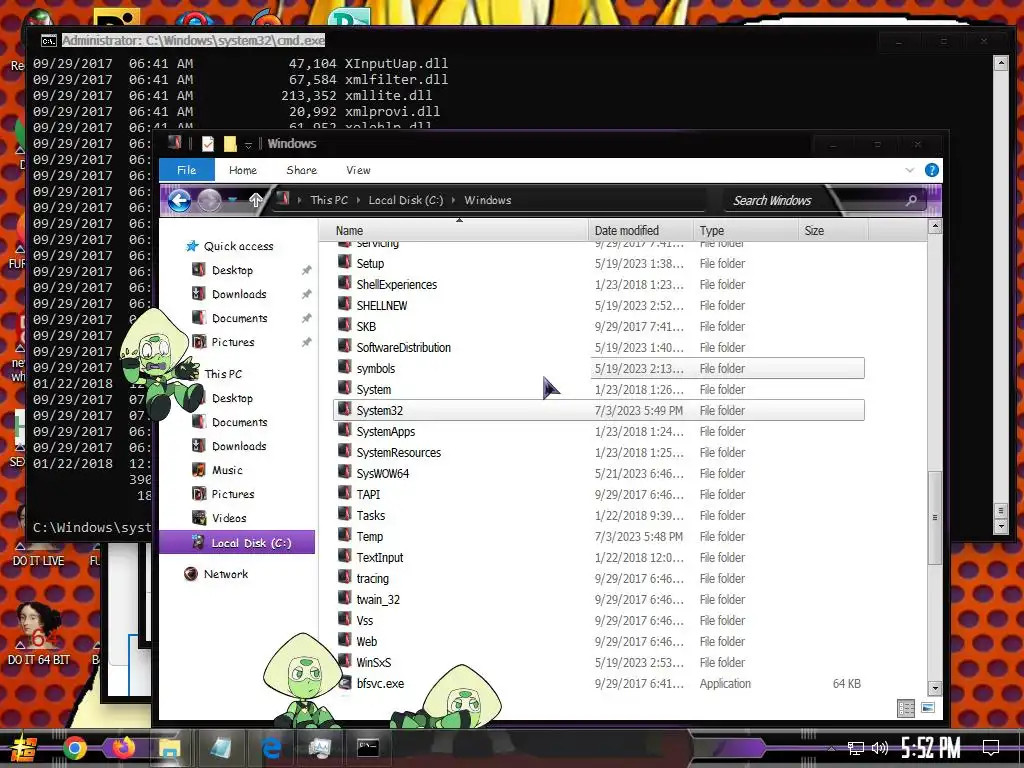The image size is (1024, 768).
Task: Expand the ribbon with the chevron
Action: coord(910,170)
